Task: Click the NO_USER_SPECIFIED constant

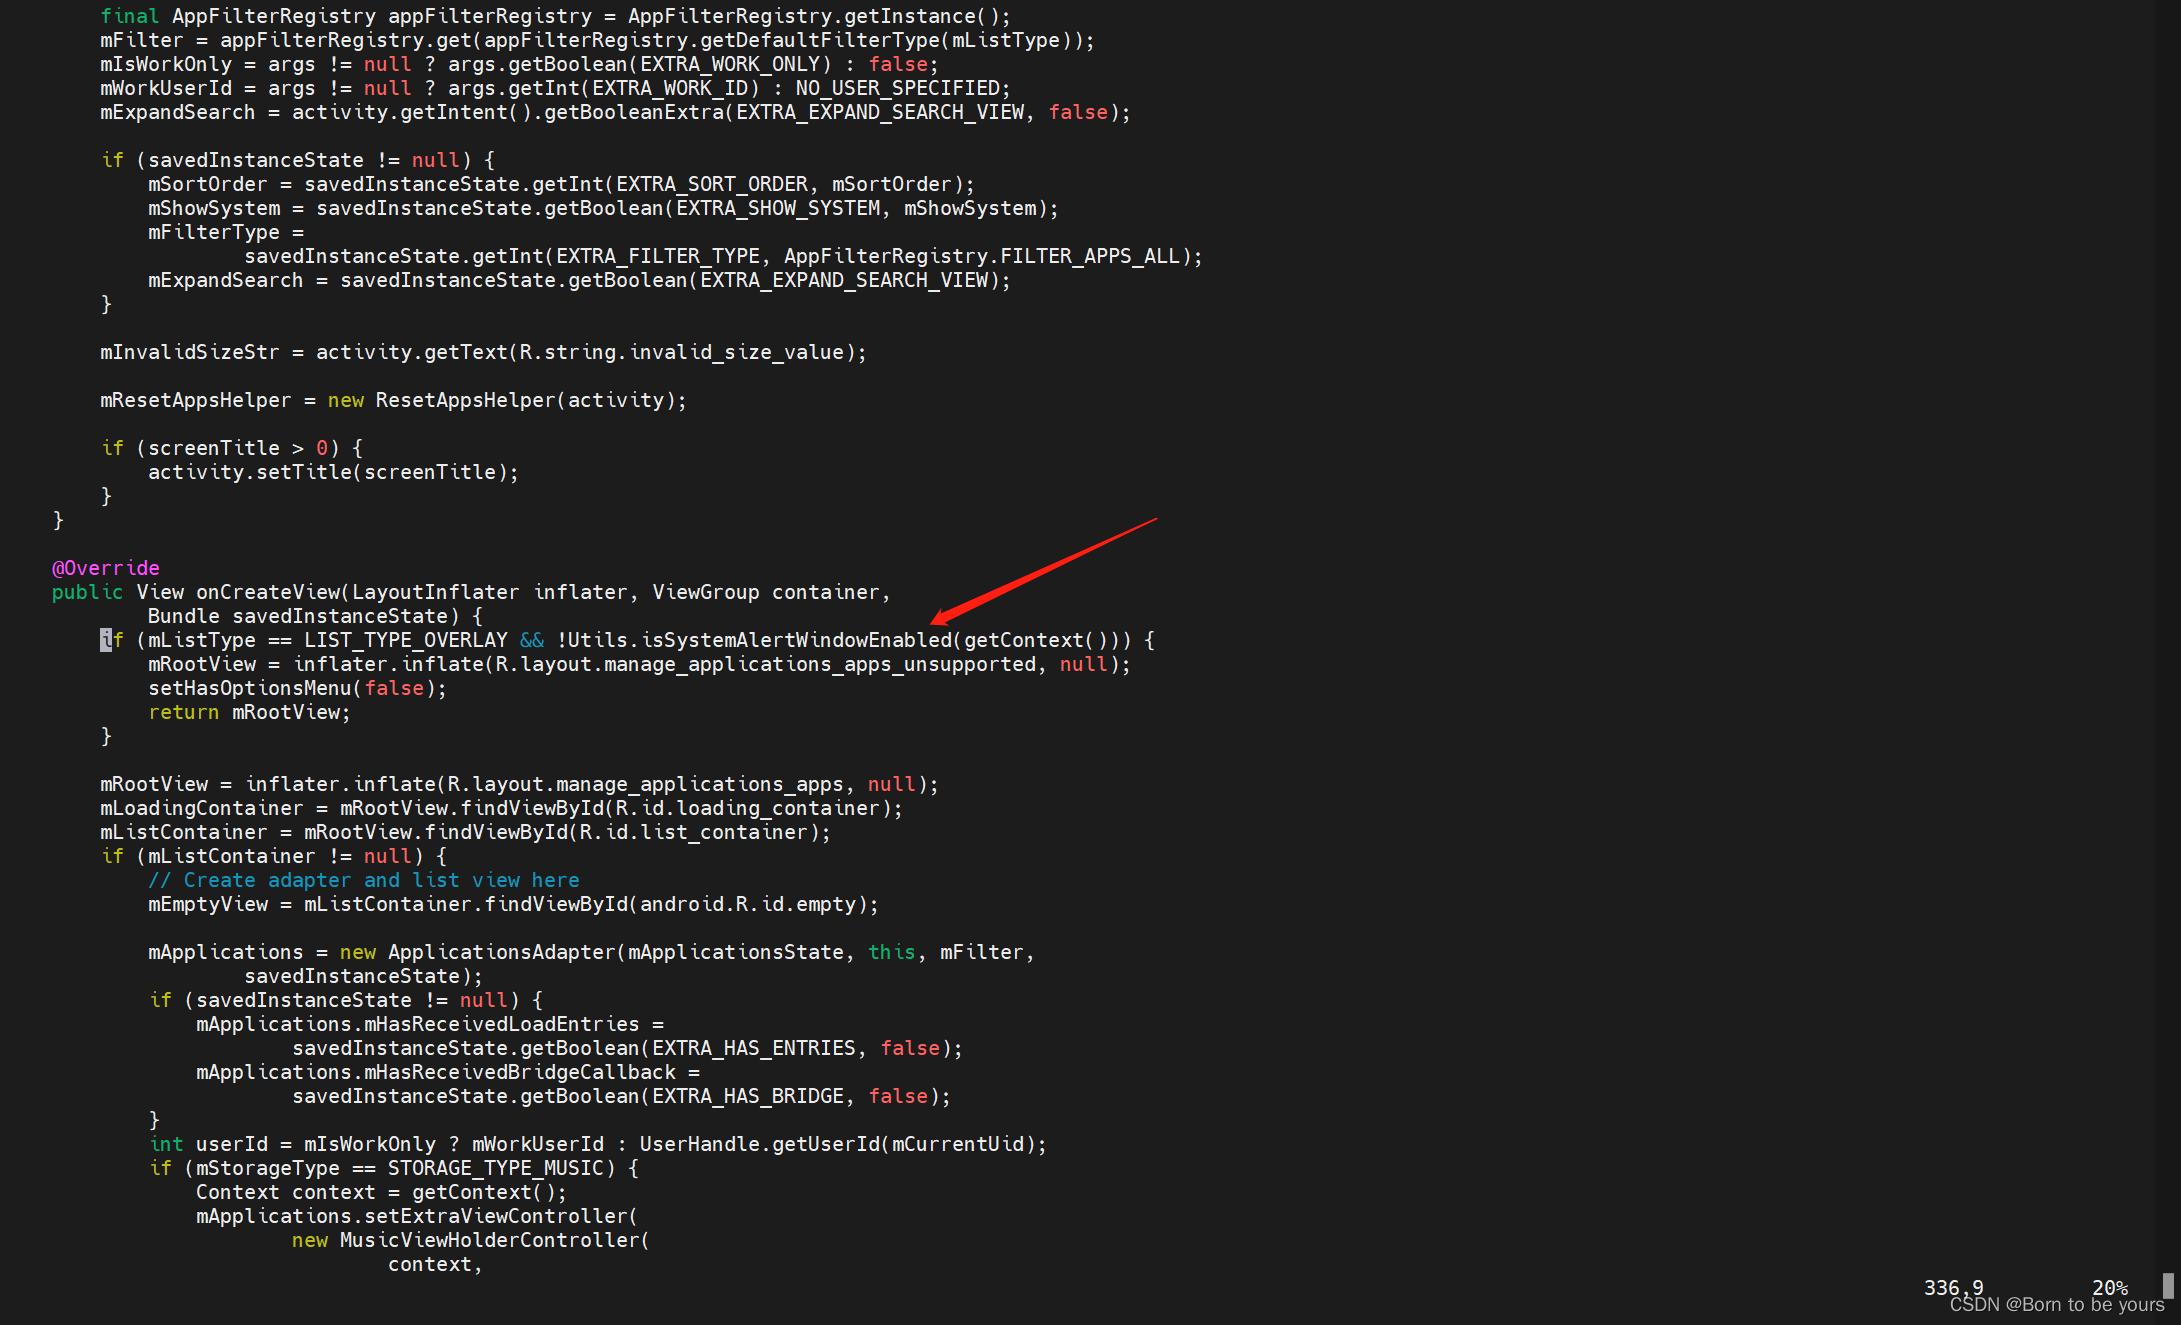Action: pos(897,88)
